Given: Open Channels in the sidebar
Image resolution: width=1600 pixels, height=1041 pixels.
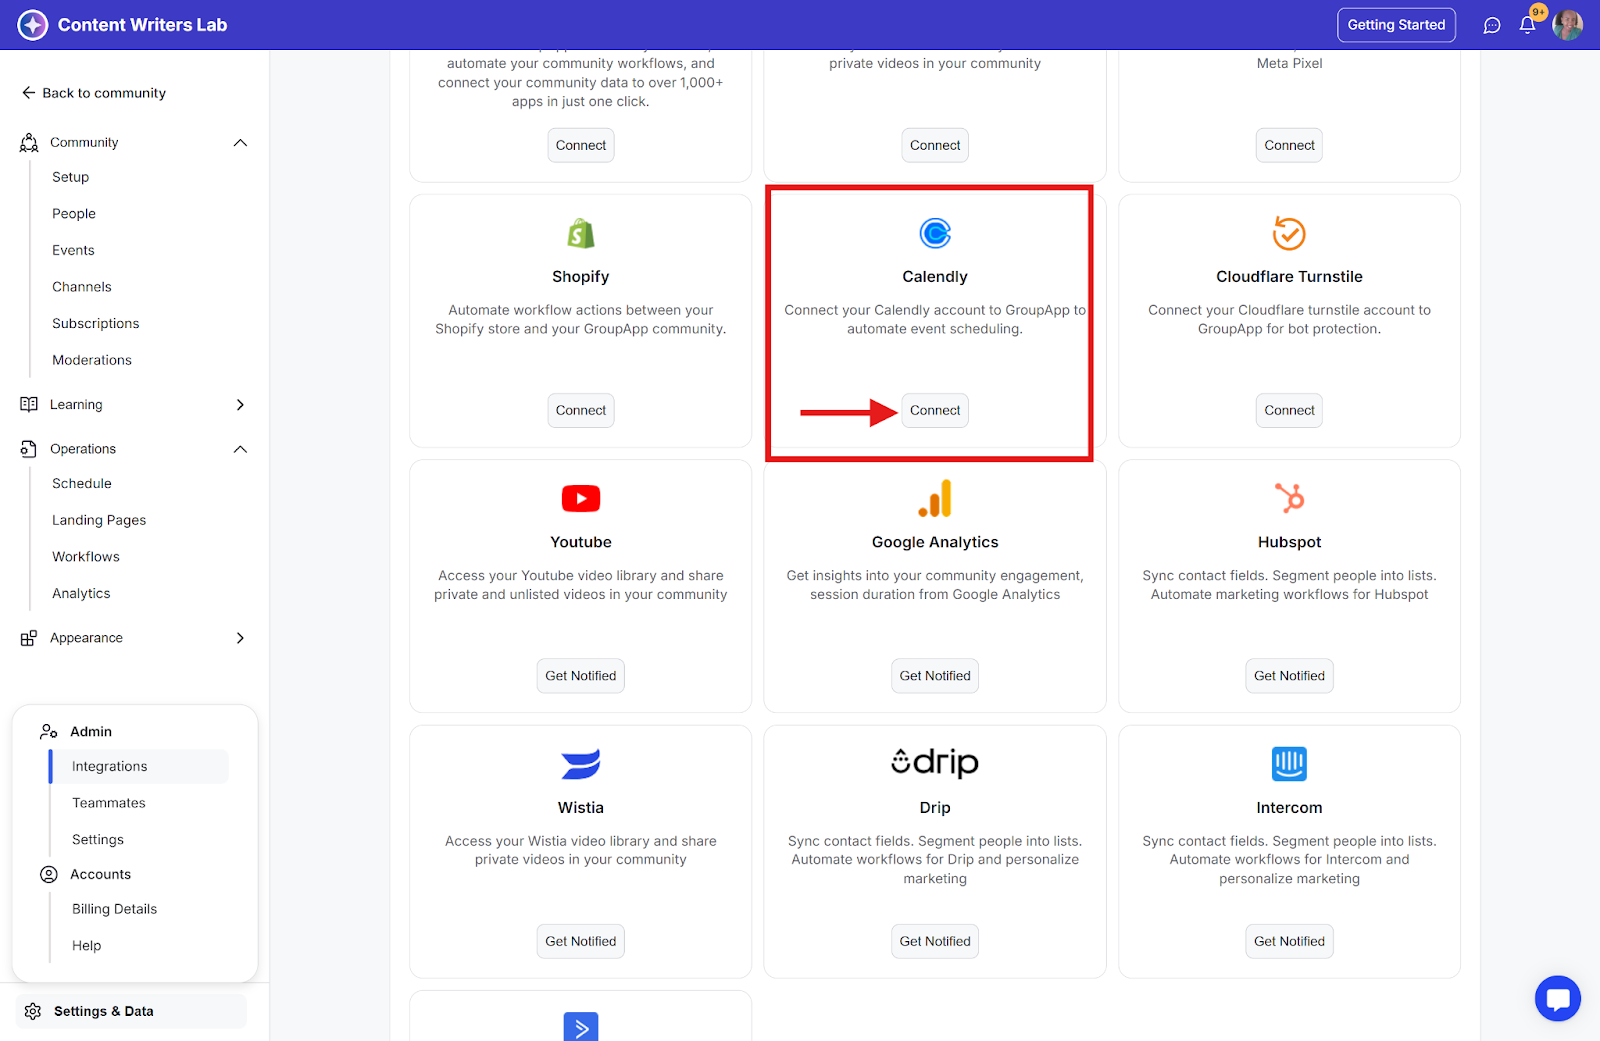Looking at the screenshot, I should [82, 287].
